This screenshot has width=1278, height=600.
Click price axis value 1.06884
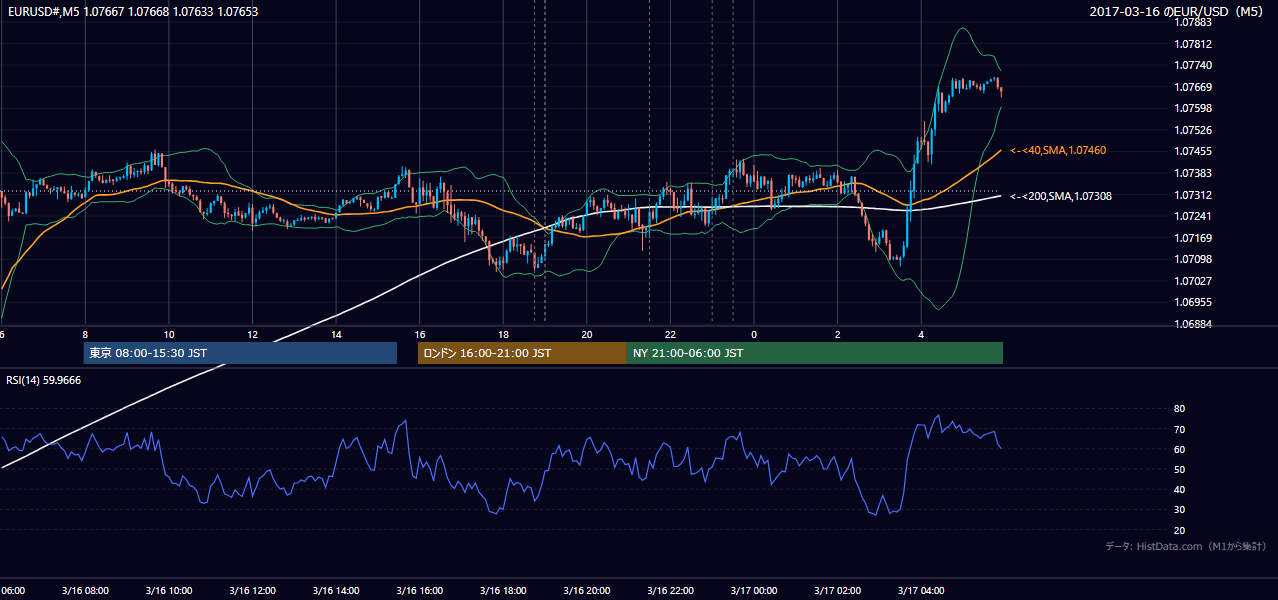pyautogui.click(x=1194, y=324)
